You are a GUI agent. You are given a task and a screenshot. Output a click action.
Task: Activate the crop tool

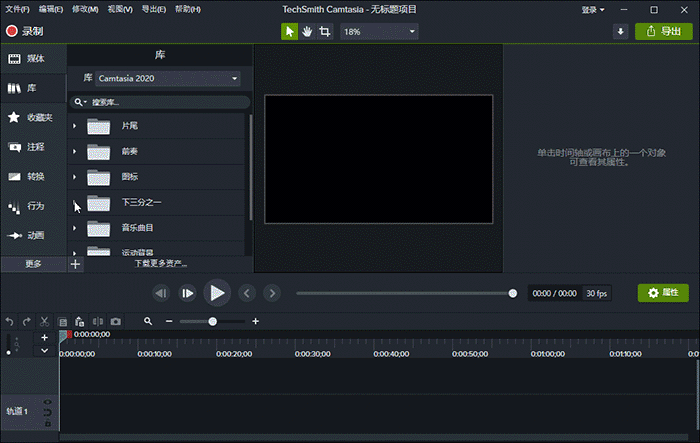coord(325,32)
